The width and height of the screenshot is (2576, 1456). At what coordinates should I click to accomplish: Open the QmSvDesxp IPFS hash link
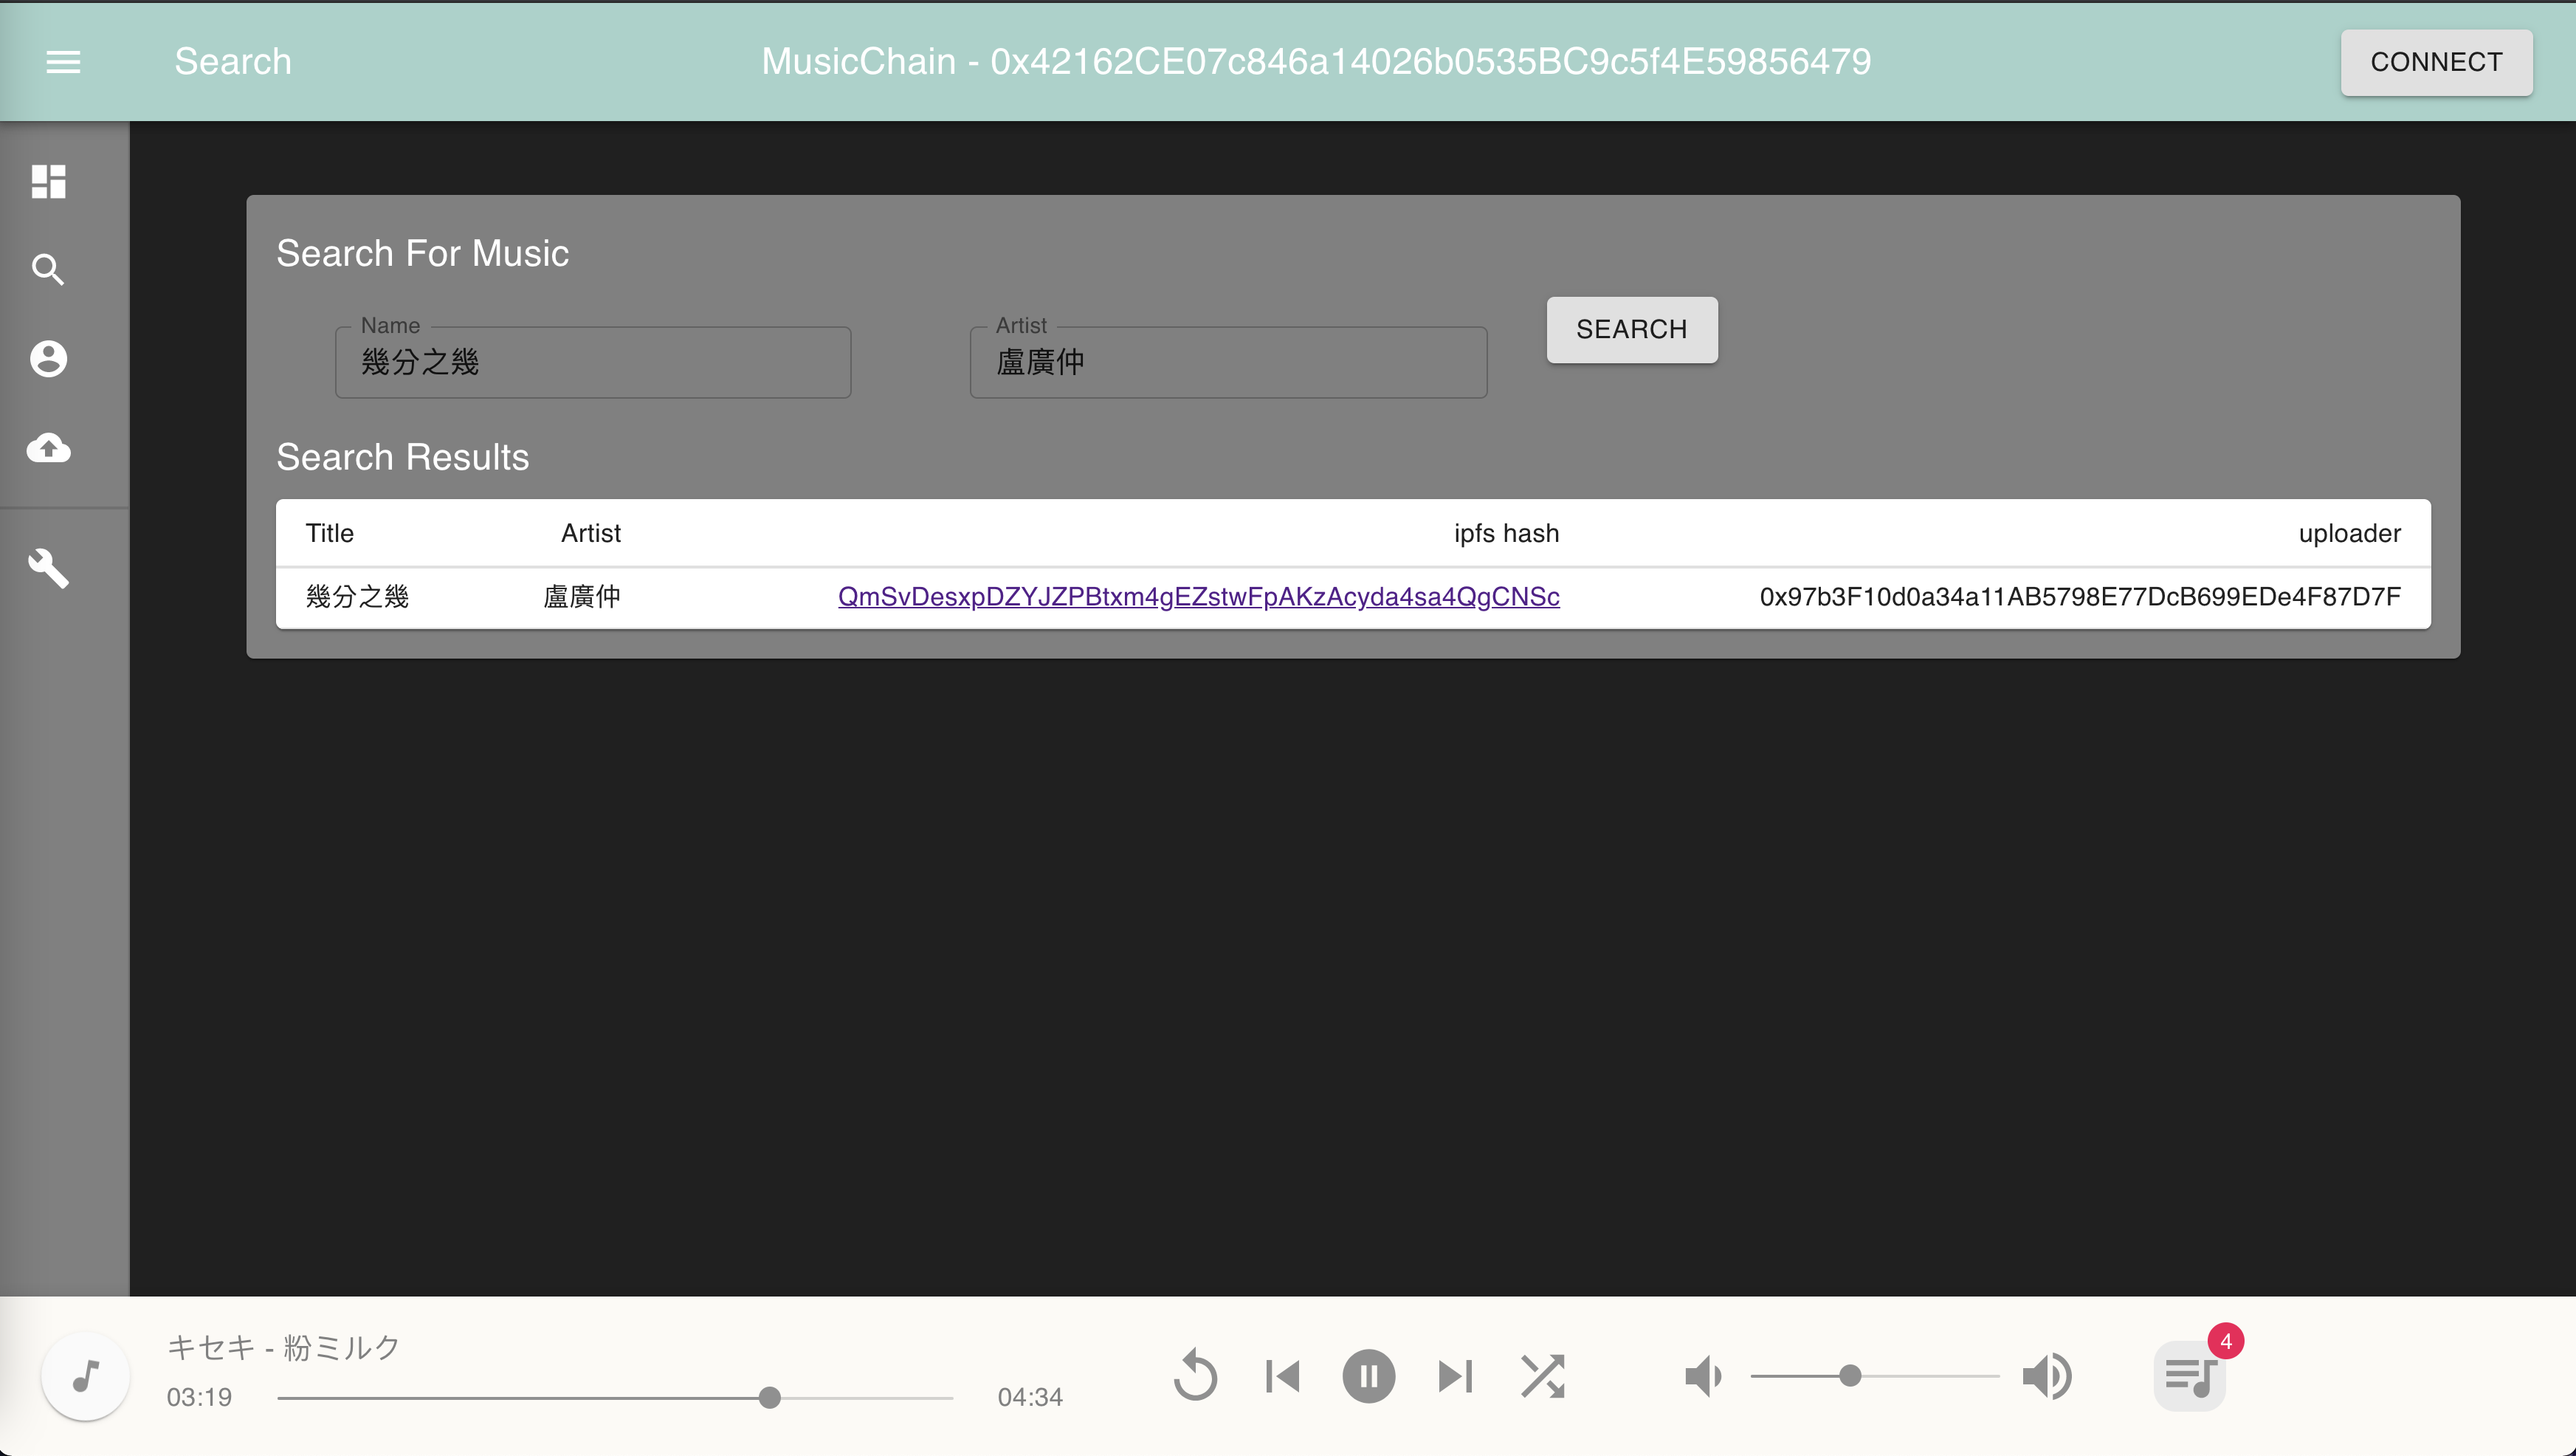[1198, 597]
